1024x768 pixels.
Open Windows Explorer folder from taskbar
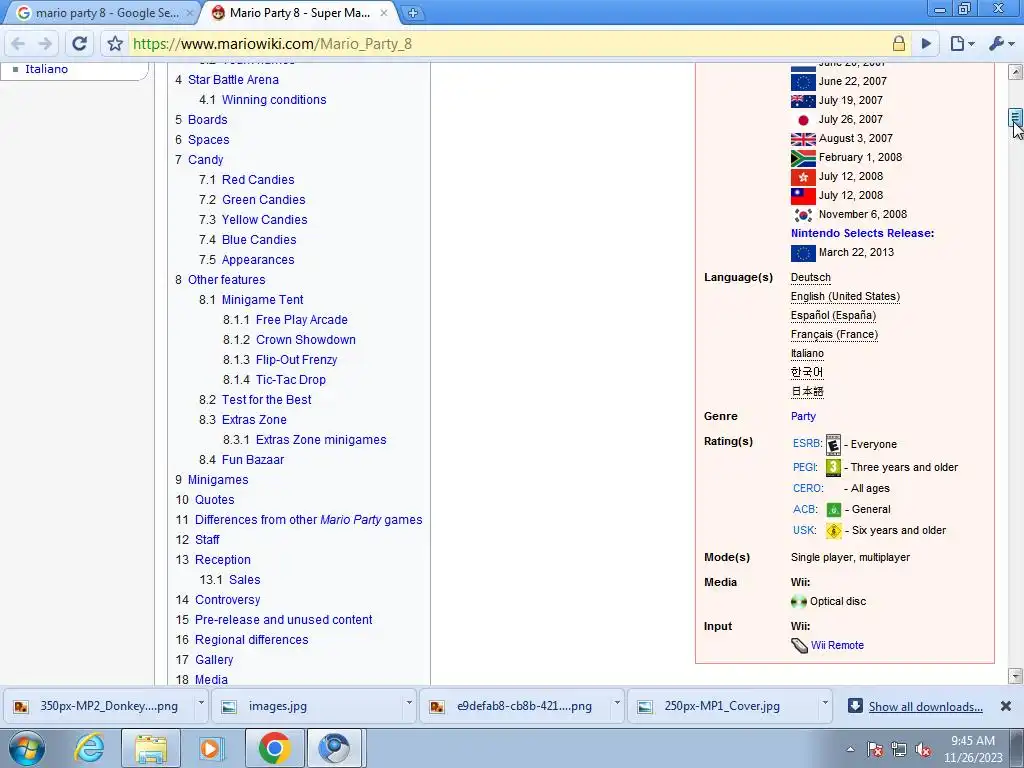(x=150, y=748)
